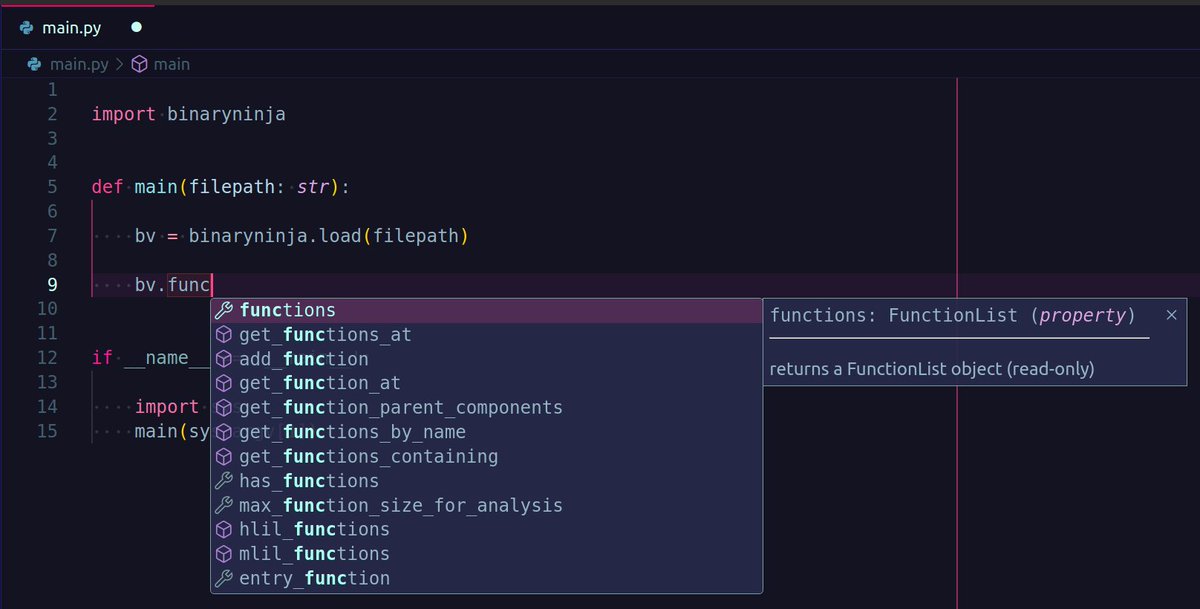Click the Python icon in the breadcrumb

pyautogui.click(x=35, y=64)
